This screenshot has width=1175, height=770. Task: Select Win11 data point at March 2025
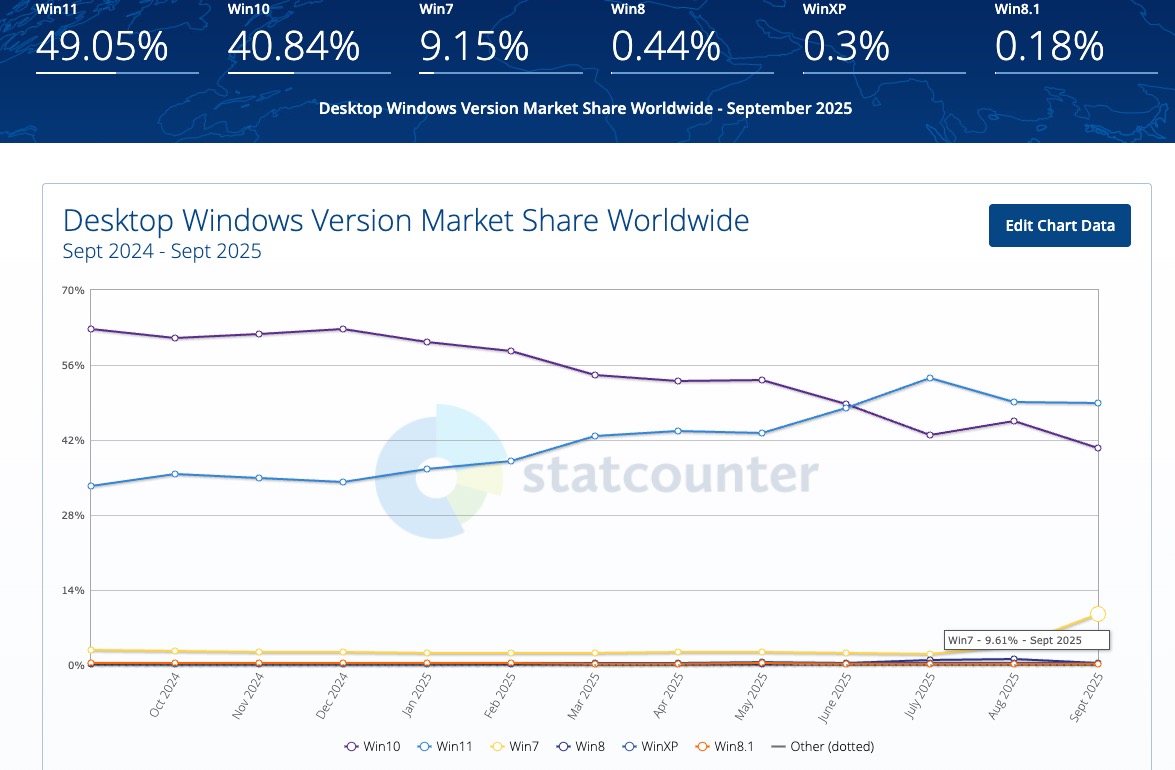tap(595, 436)
